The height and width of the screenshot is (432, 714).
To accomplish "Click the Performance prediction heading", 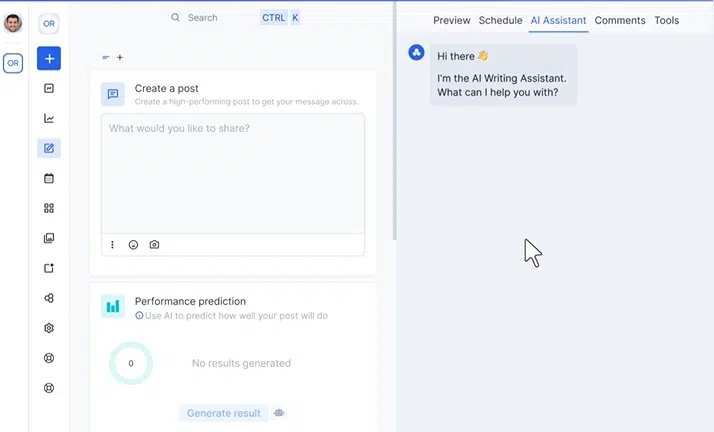I will coord(190,301).
